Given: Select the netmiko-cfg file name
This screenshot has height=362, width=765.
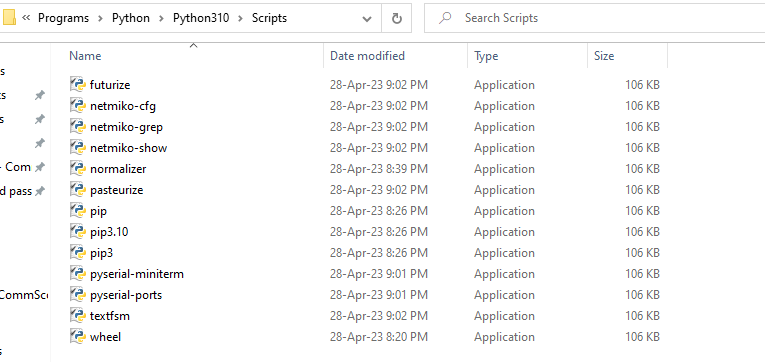Looking at the screenshot, I should [123, 106].
